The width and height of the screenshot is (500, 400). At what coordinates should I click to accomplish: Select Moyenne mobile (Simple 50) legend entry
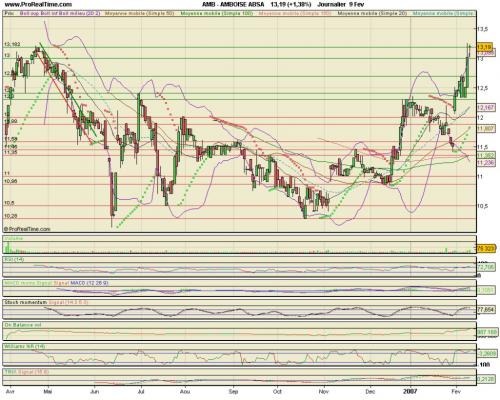pos(140,14)
